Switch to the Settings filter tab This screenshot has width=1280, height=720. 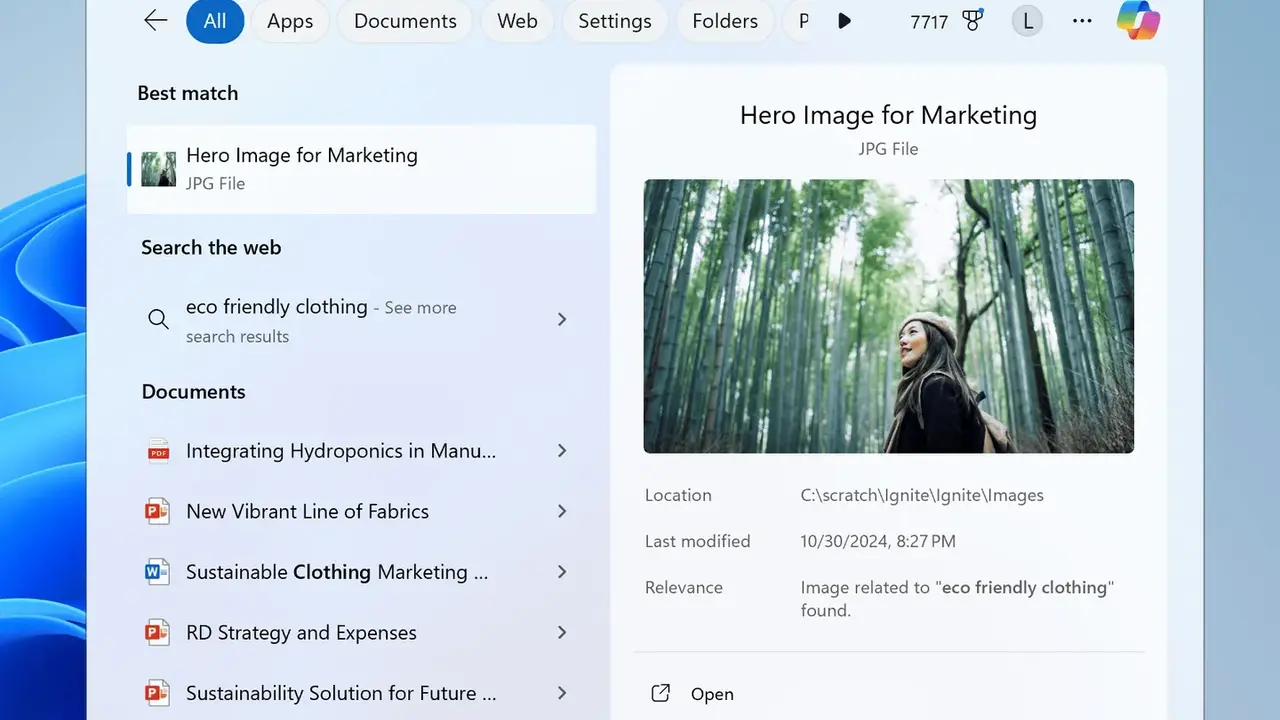click(614, 21)
